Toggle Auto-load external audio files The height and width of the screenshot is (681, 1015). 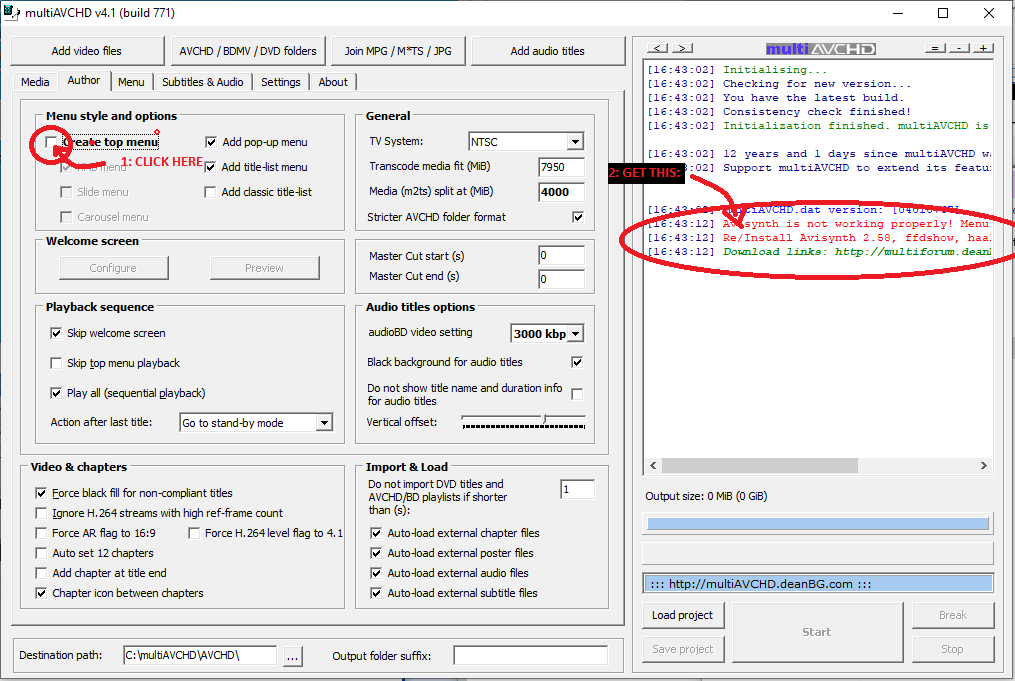(375, 573)
